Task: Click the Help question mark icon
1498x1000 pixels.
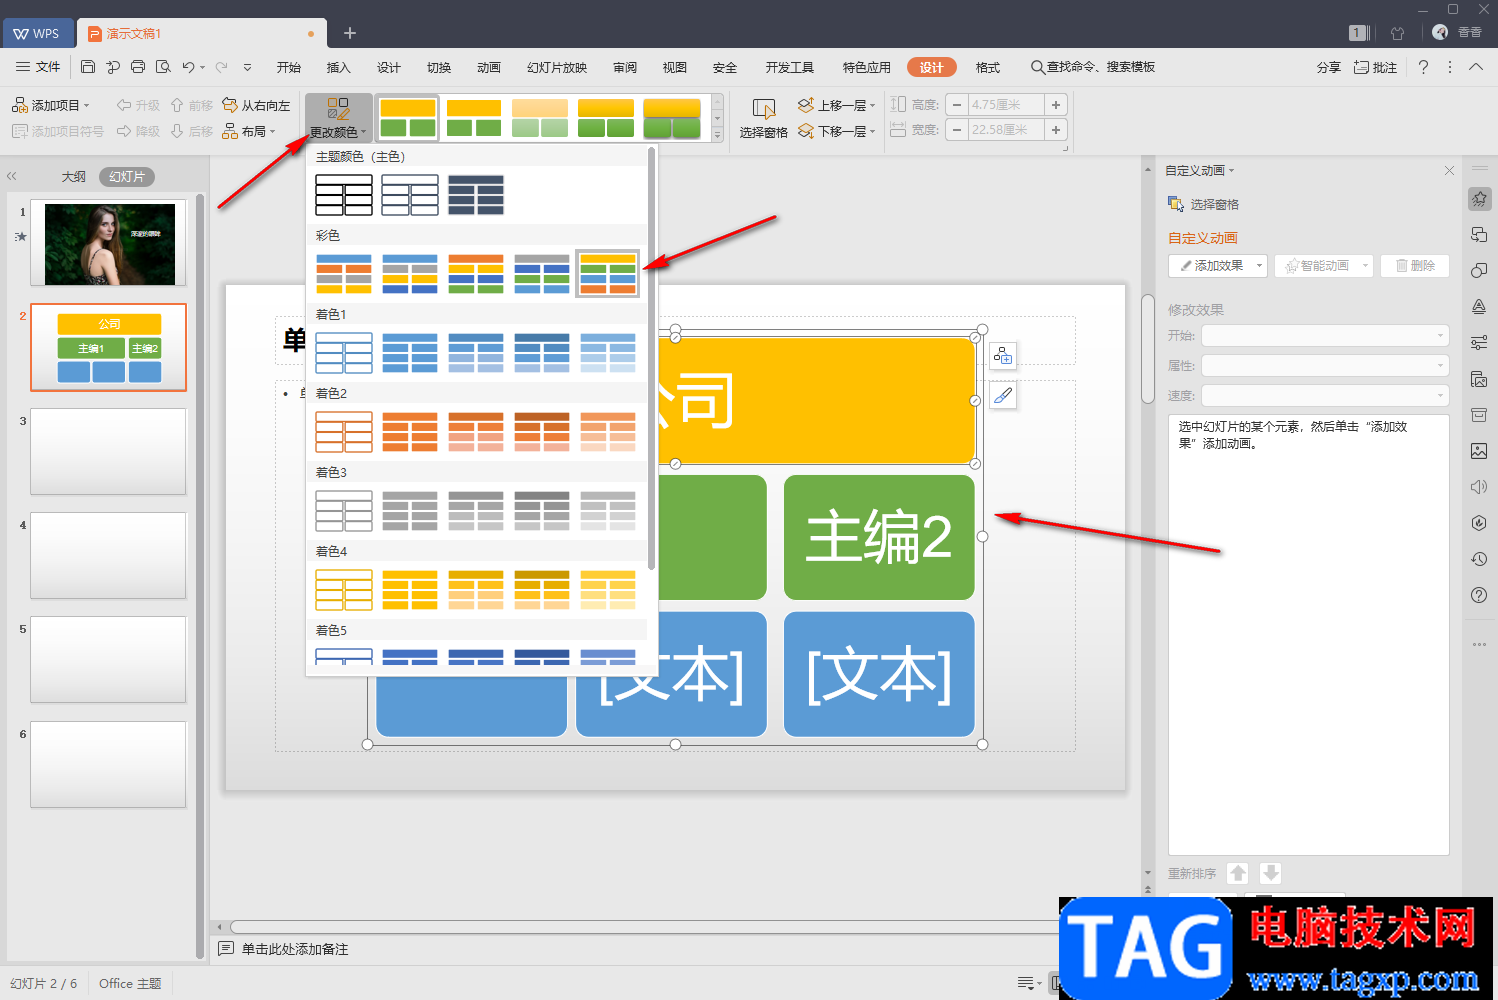Action: (1423, 67)
